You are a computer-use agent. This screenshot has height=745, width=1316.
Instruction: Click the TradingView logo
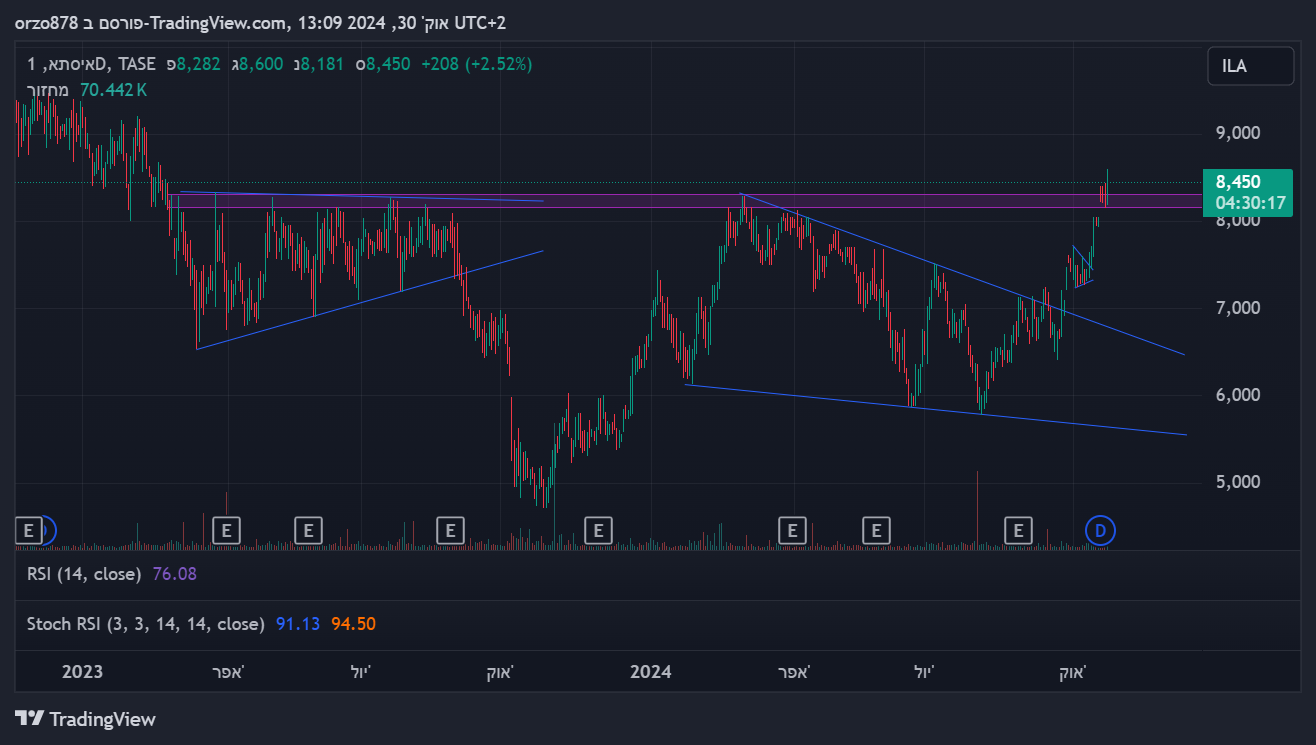click(x=86, y=718)
